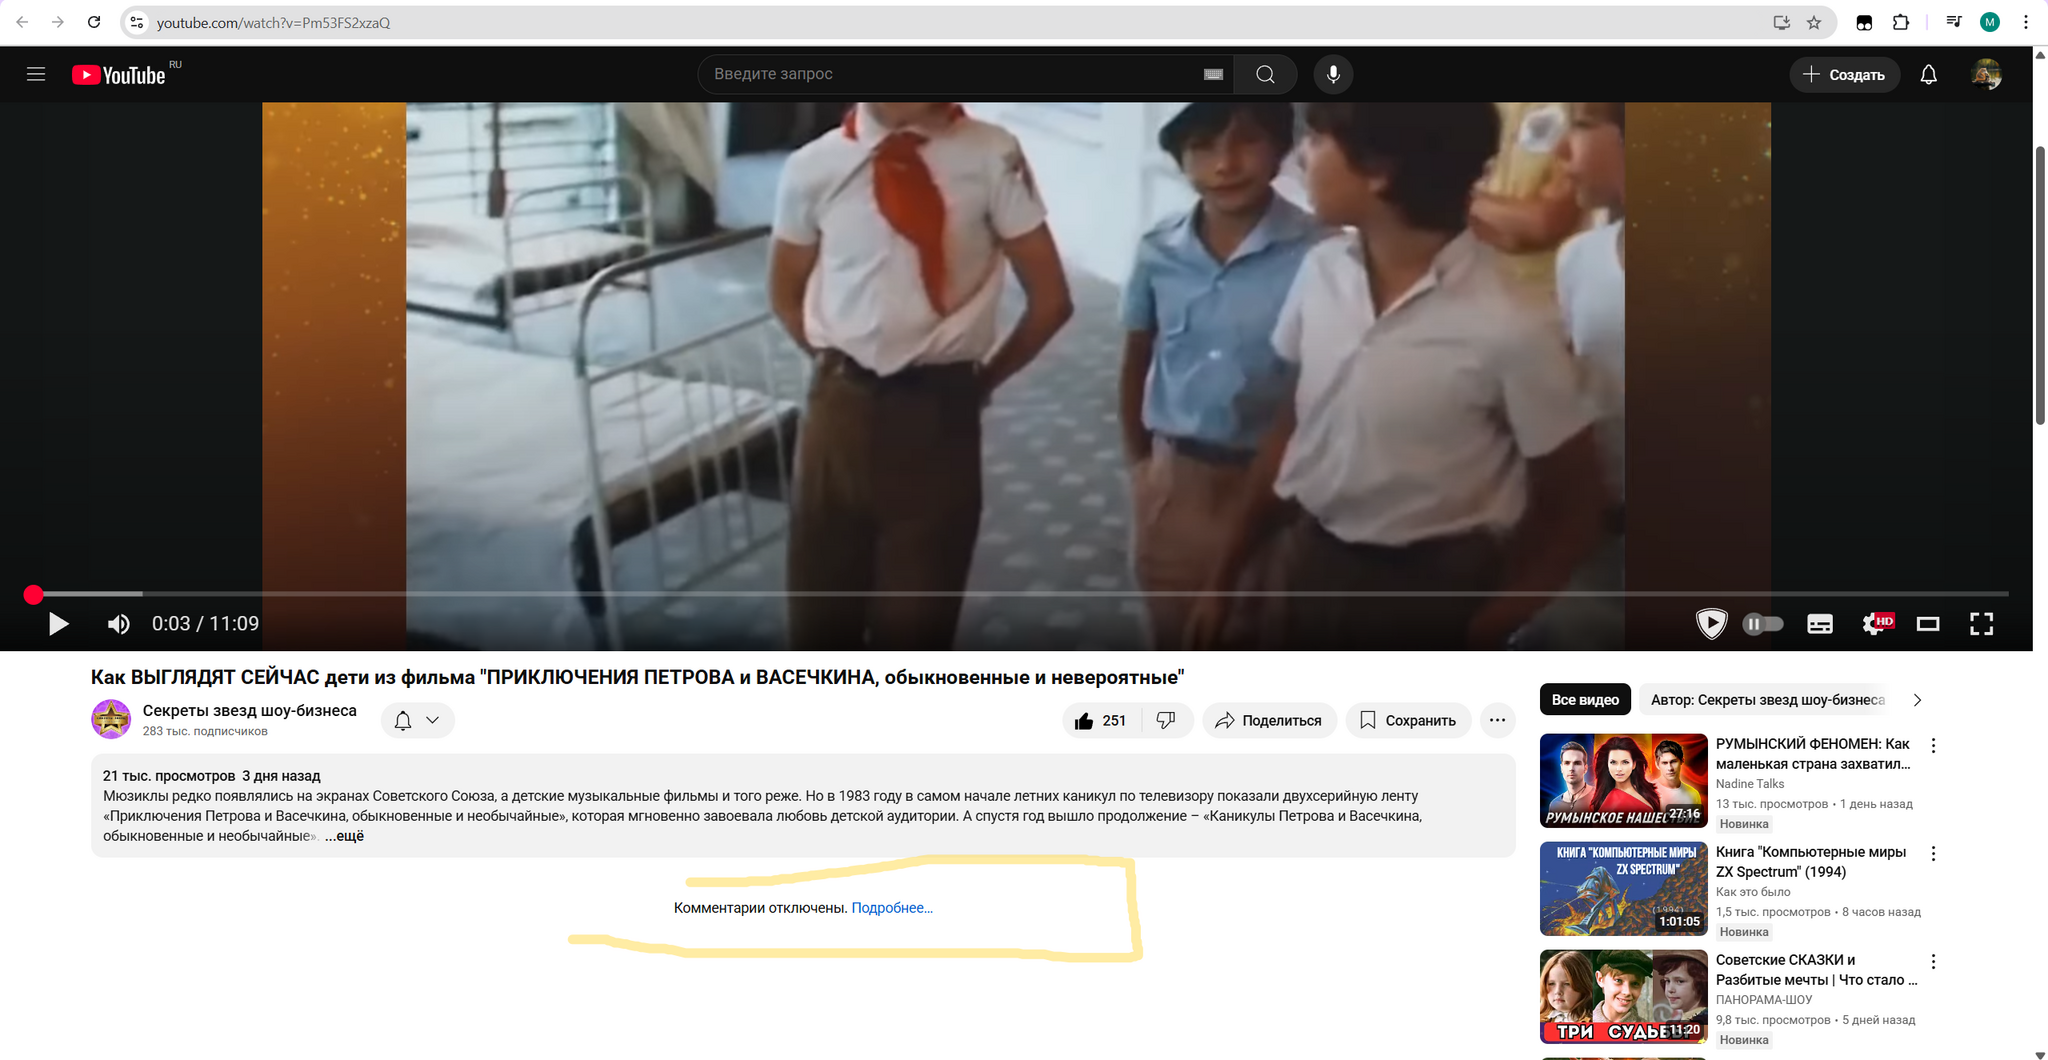Click the black extension icon in toolbar
The image size is (2048, 1060).
click(x=1864, y=22)
